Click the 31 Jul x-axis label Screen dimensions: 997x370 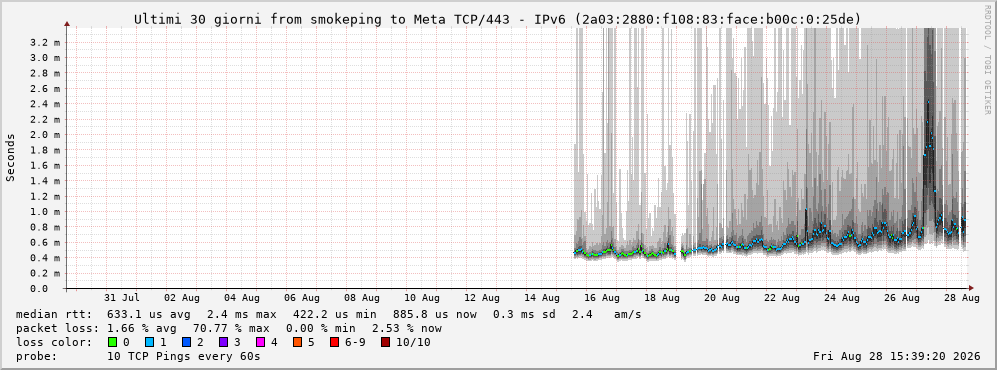coord(121,298)
